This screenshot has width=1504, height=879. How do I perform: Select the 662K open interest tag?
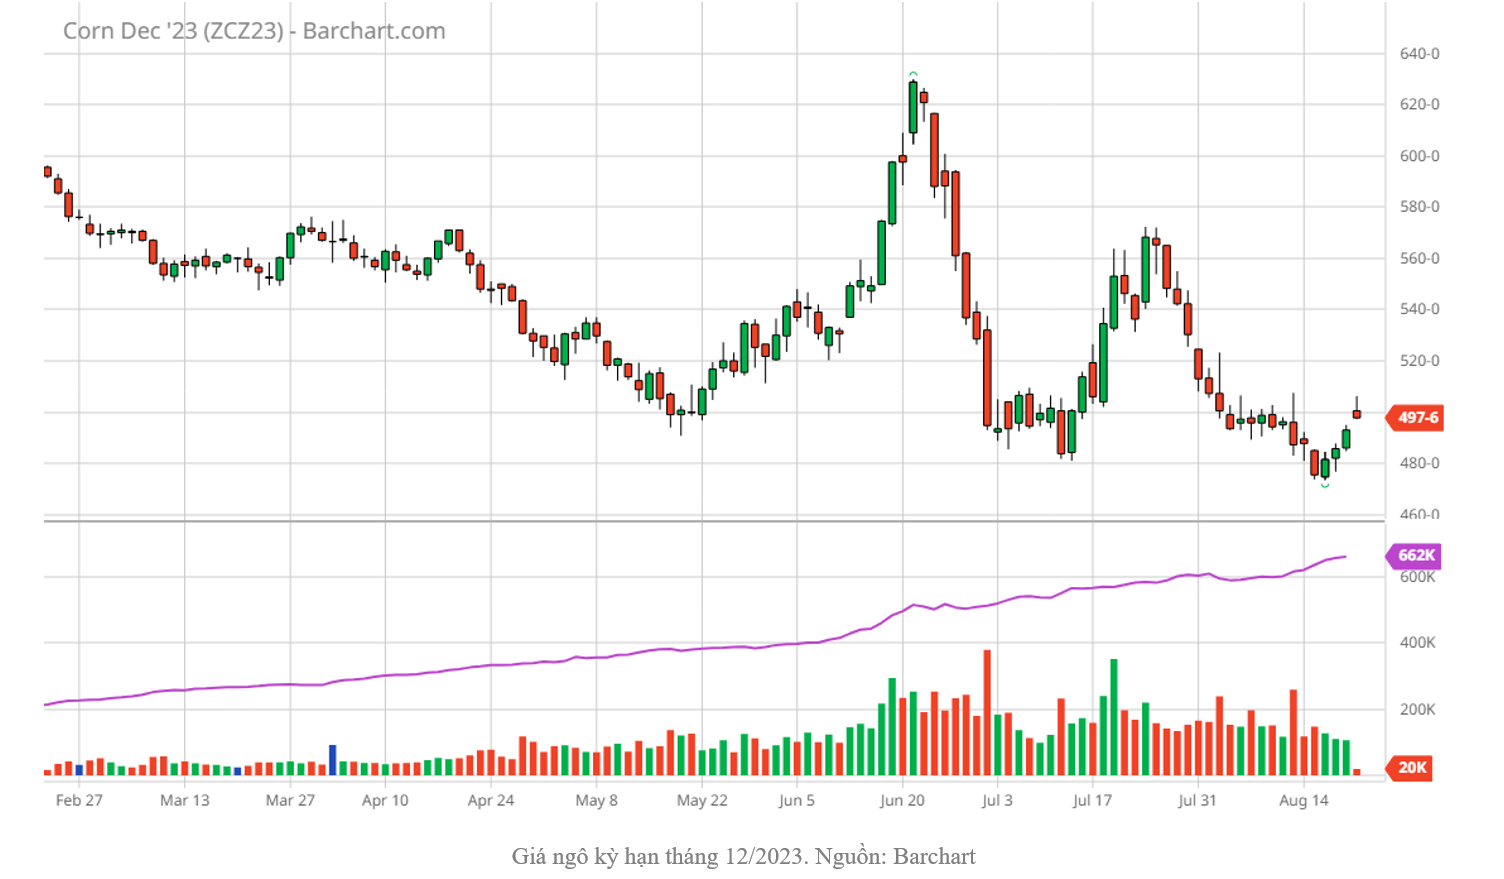1414,555
